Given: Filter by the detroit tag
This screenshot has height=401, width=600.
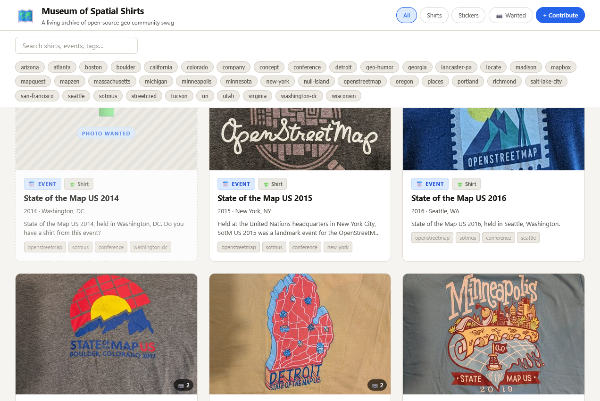Looking at the screenshot, I should (x=343, y=67).
